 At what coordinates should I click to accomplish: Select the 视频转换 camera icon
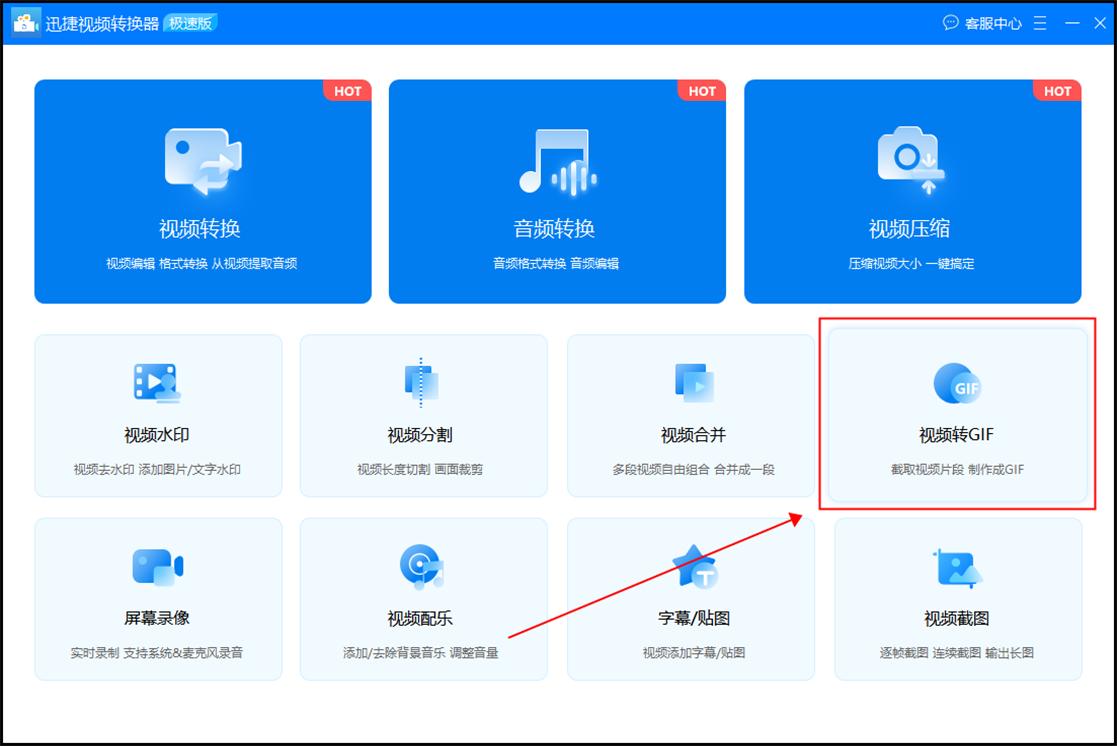tap(203, 160)
